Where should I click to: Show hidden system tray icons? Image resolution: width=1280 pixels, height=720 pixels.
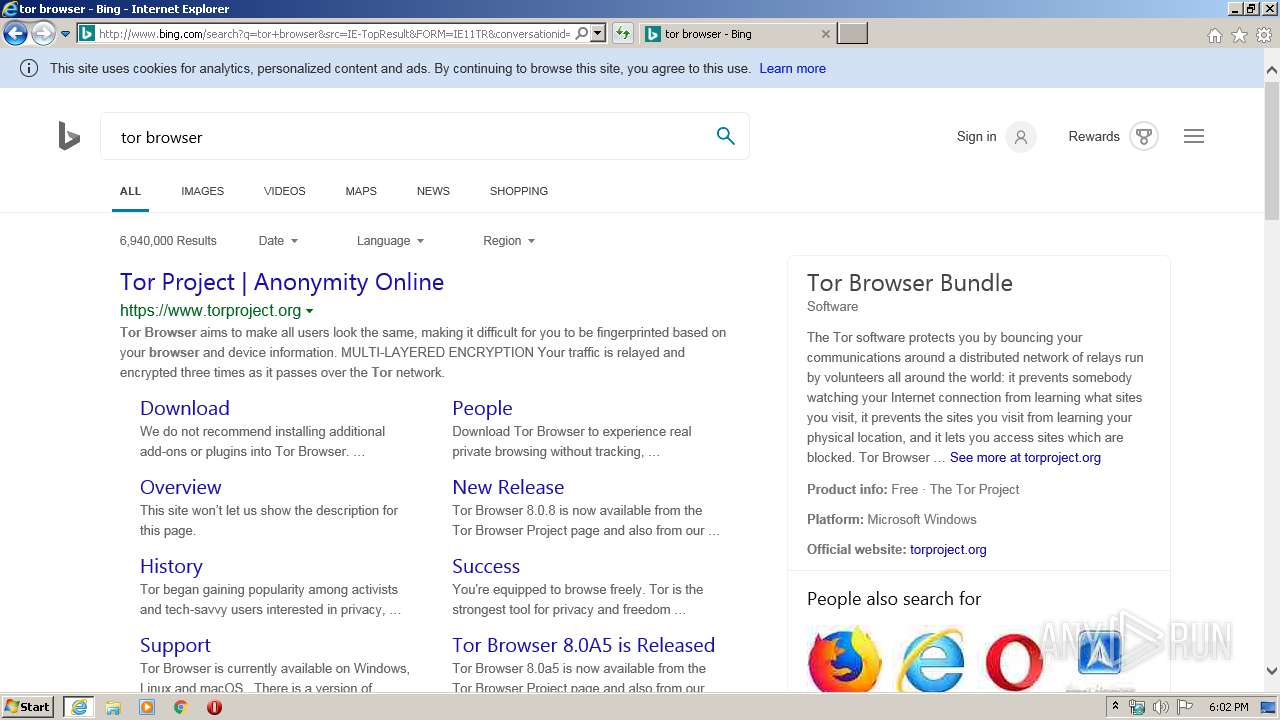1115,707
